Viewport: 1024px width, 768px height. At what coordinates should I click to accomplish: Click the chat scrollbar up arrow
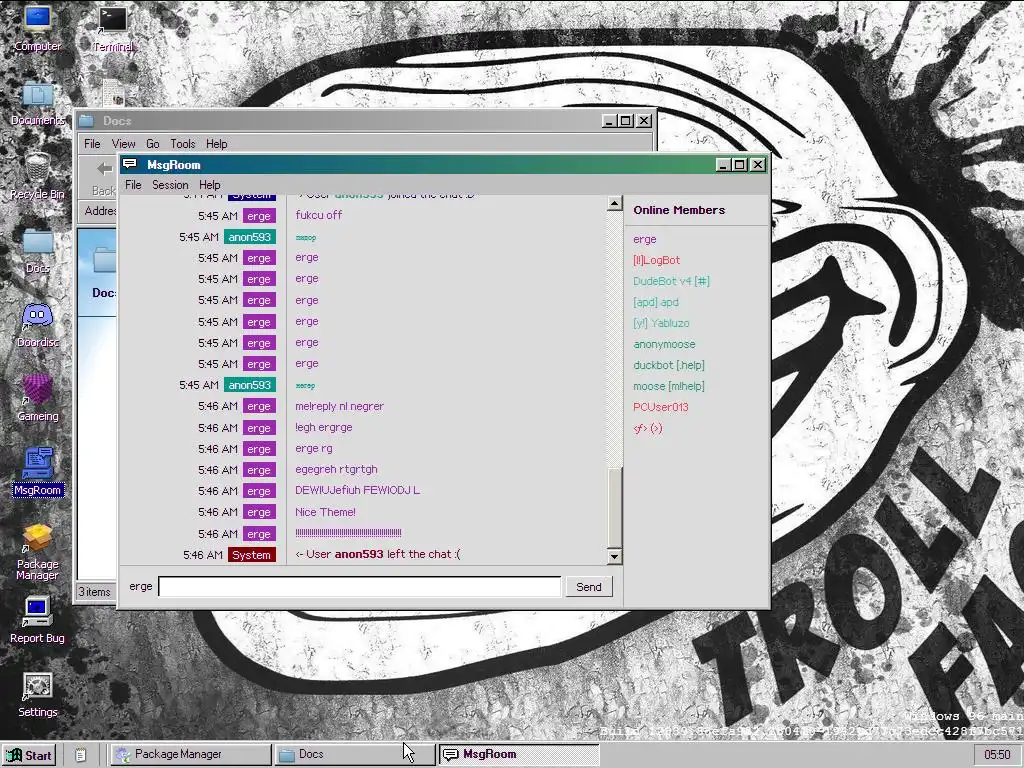click(614, 203)
